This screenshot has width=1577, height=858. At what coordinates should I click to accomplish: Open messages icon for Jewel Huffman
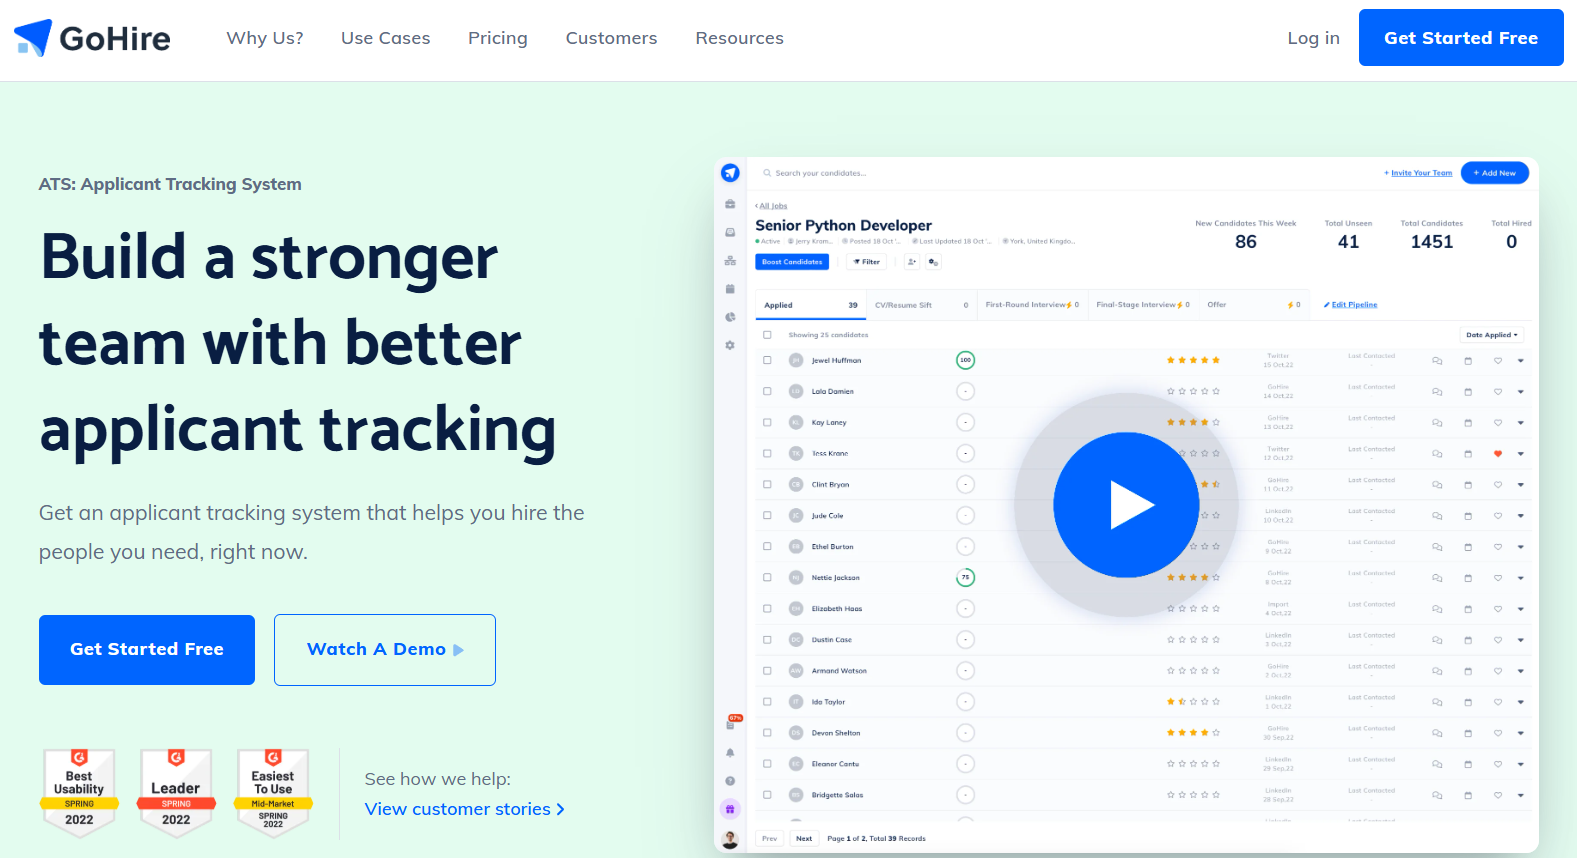point(1437,361)
